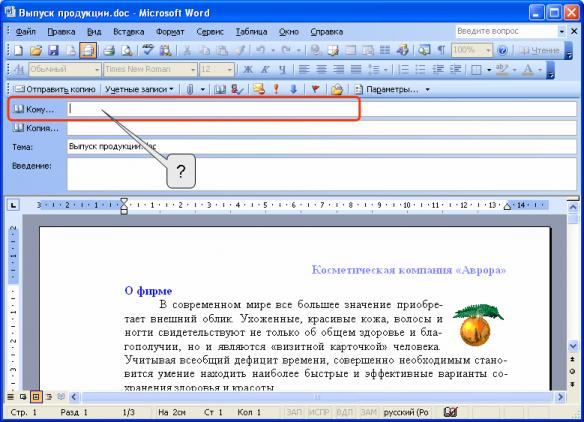Switch to Reading mode (Чтение)
The width and height of the screenshot is (584, 422).
coord(539,50)
